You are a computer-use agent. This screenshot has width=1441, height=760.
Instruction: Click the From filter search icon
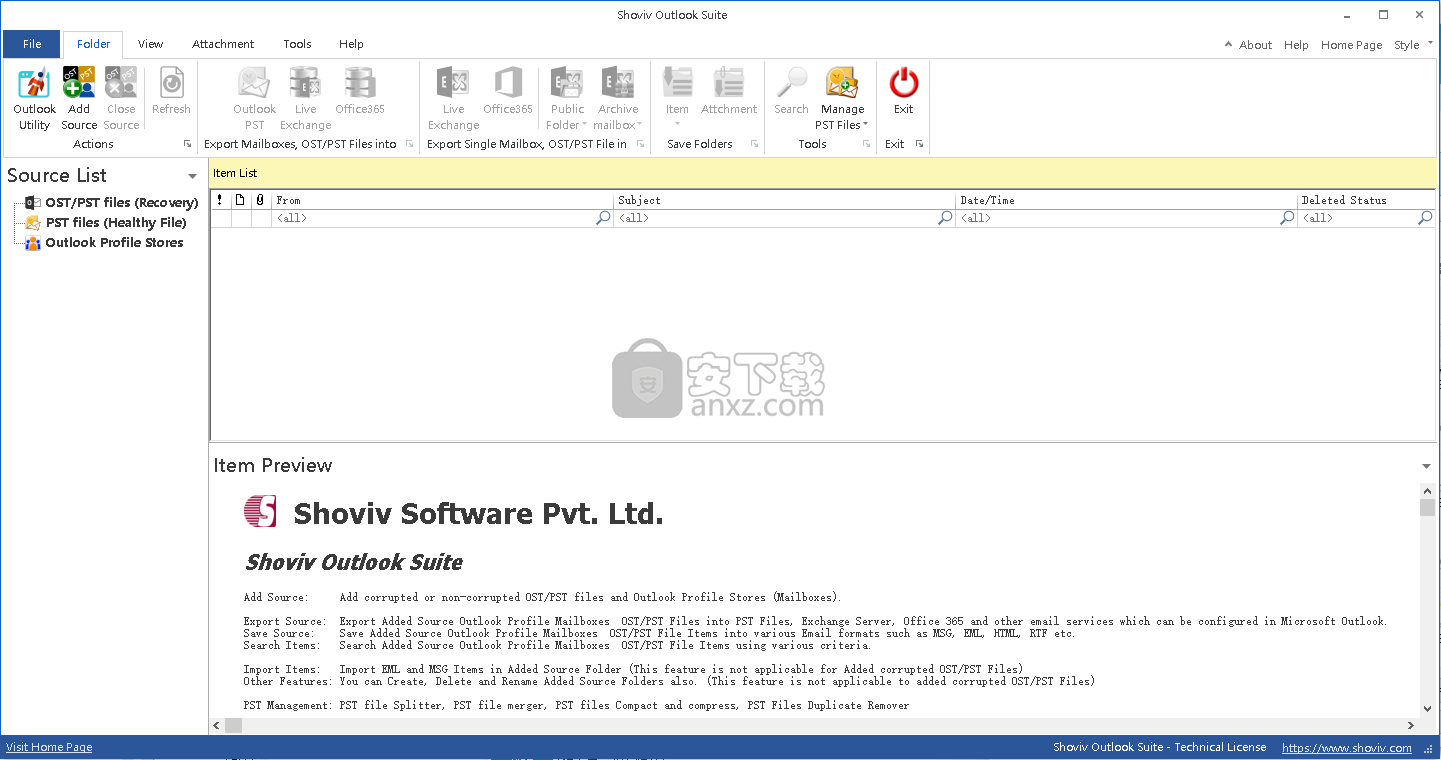click(x=603, y=218)
